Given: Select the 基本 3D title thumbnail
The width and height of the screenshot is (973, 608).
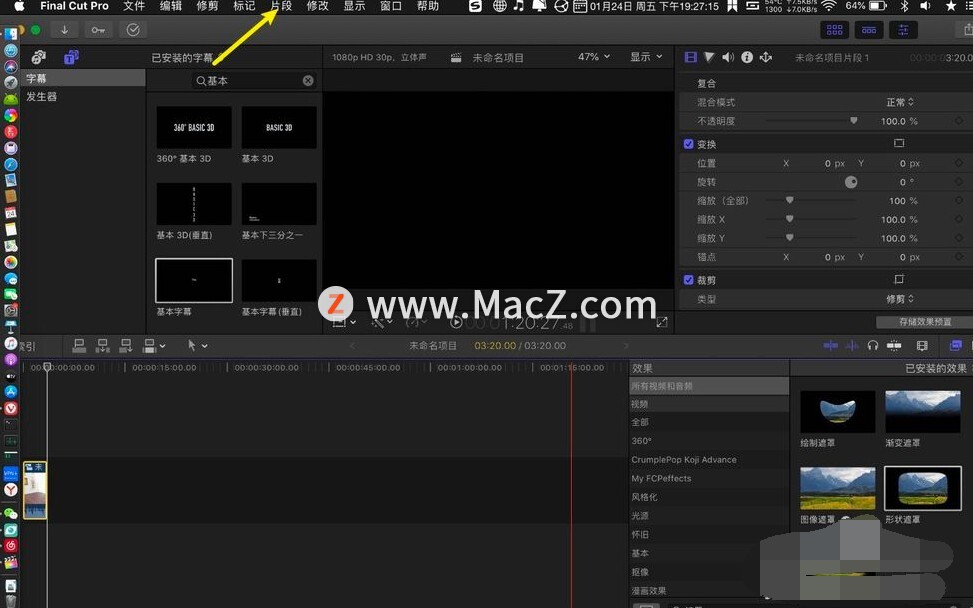Looking at the screenshot, I should click(x=279, y=127).
